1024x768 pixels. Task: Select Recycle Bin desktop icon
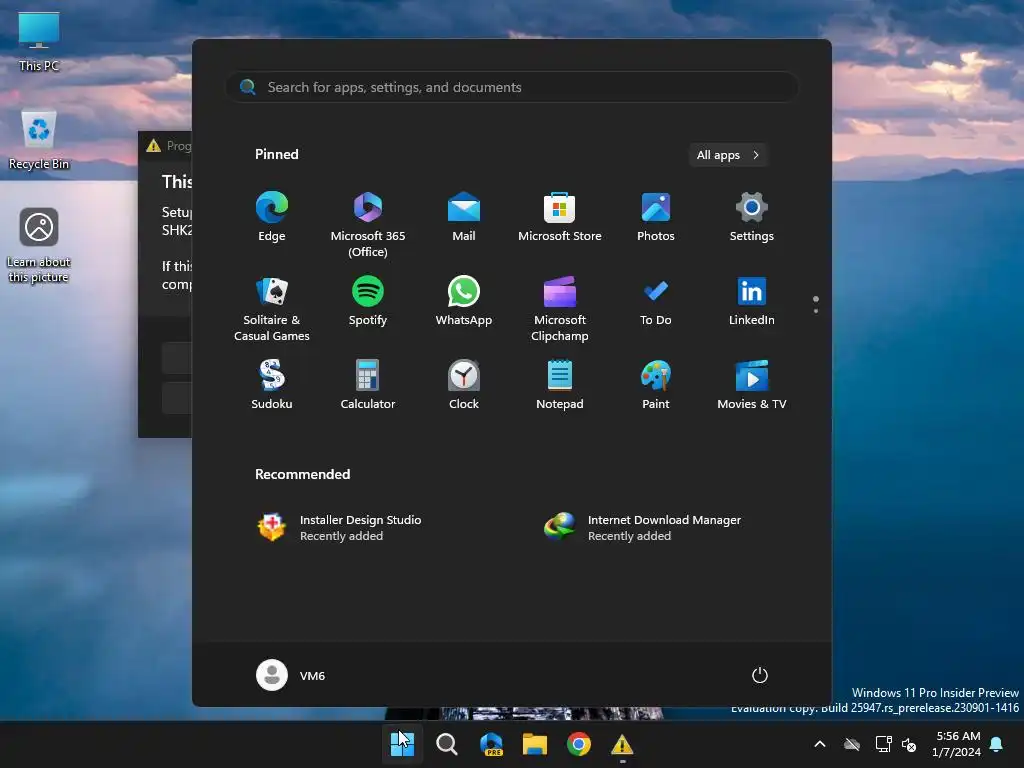(39, 140)
